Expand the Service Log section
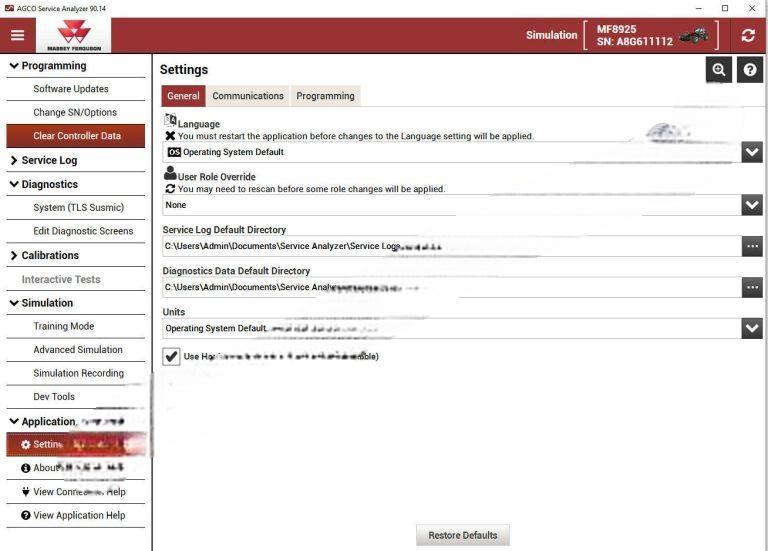The width and height of the screenshot is (768, 551). 48,160
